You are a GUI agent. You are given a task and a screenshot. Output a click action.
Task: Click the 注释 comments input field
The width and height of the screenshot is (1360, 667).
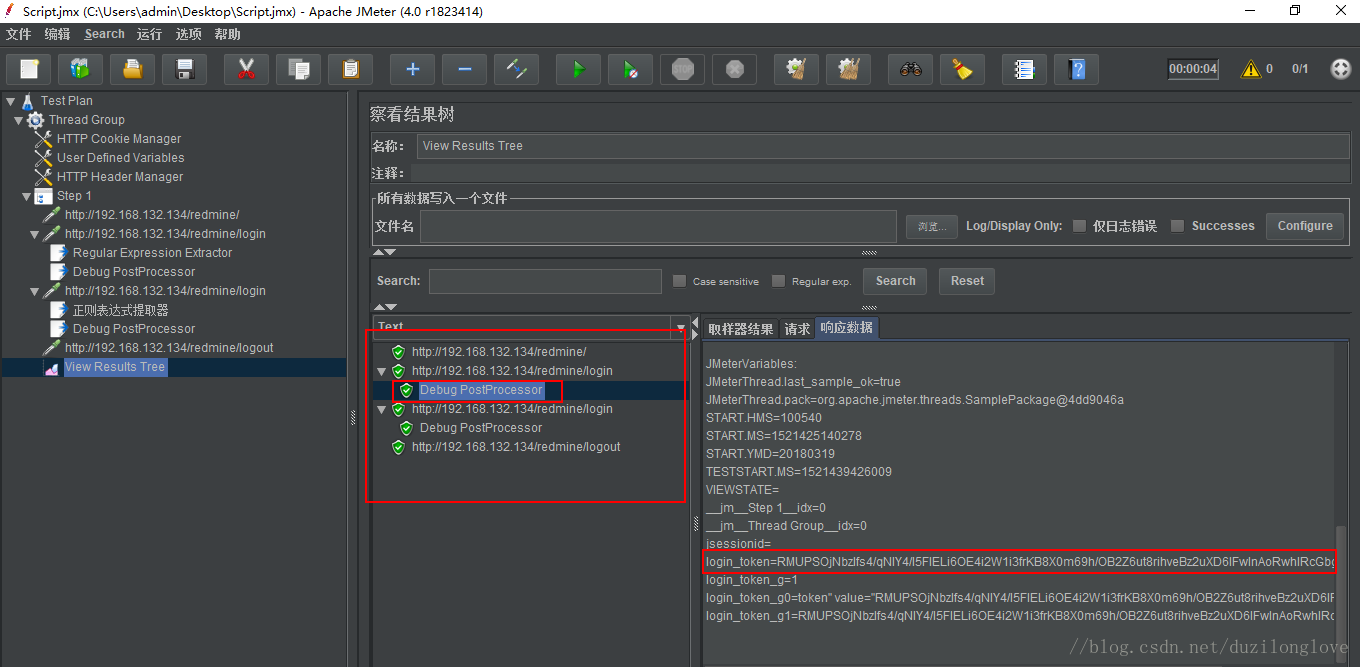pyautogui.click(x=880, y=174)
